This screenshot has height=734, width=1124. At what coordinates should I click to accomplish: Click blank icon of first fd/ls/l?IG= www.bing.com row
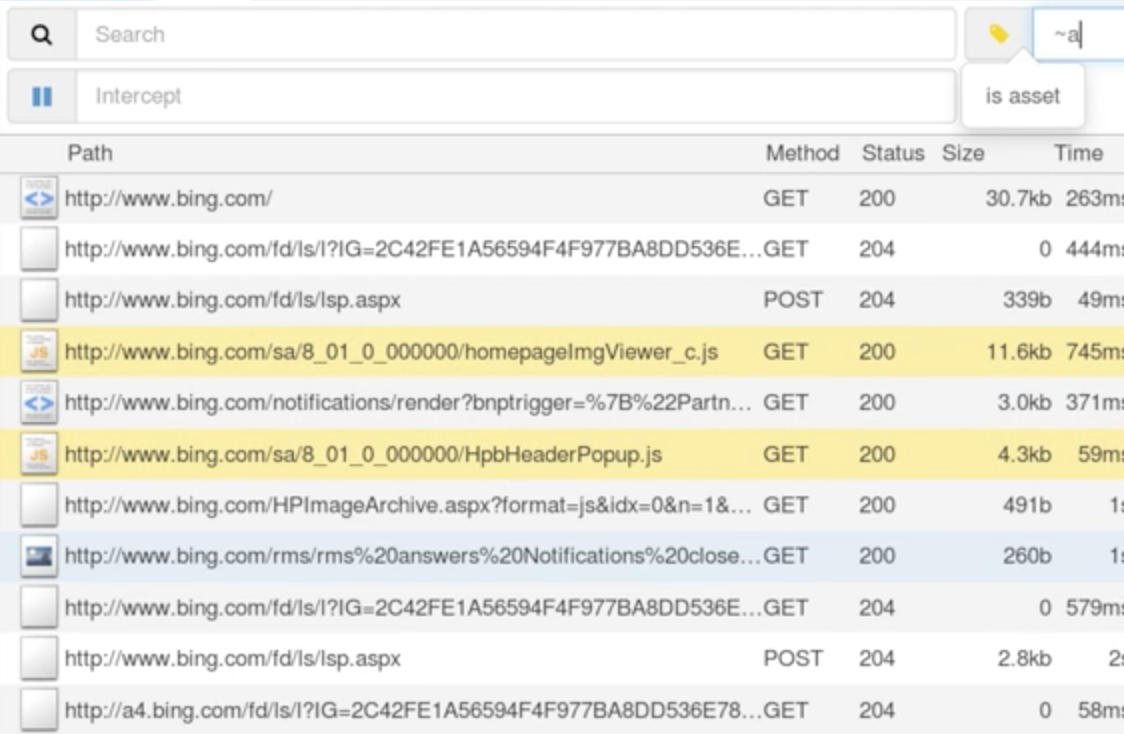coord(39,249)
